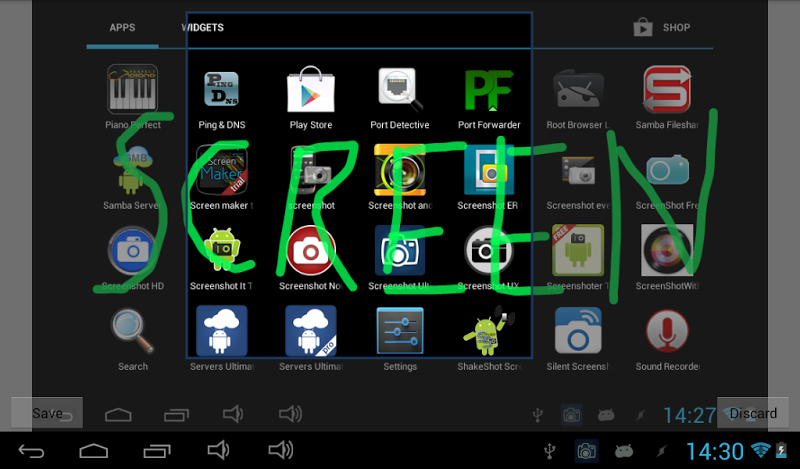Open the Settings app with sliders icon
The image size is (800, 469).
point(400,331)
